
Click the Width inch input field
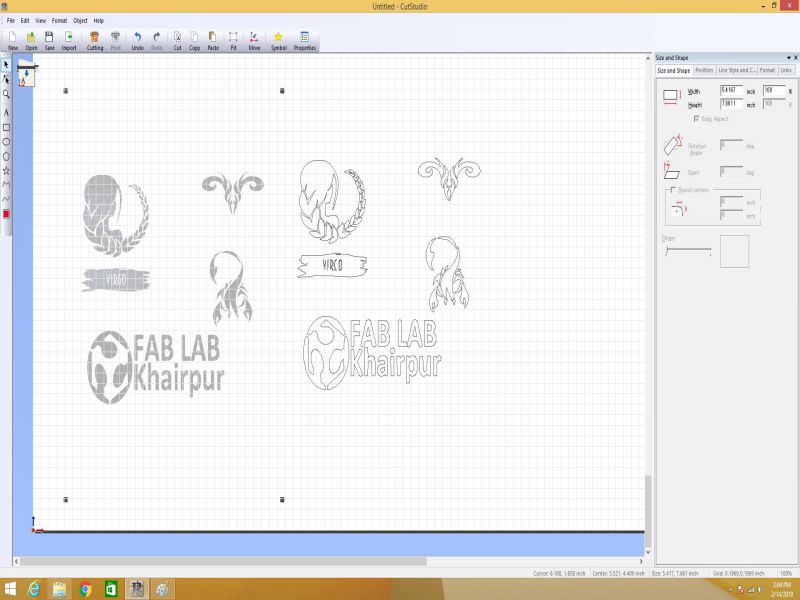pos(731,90)
